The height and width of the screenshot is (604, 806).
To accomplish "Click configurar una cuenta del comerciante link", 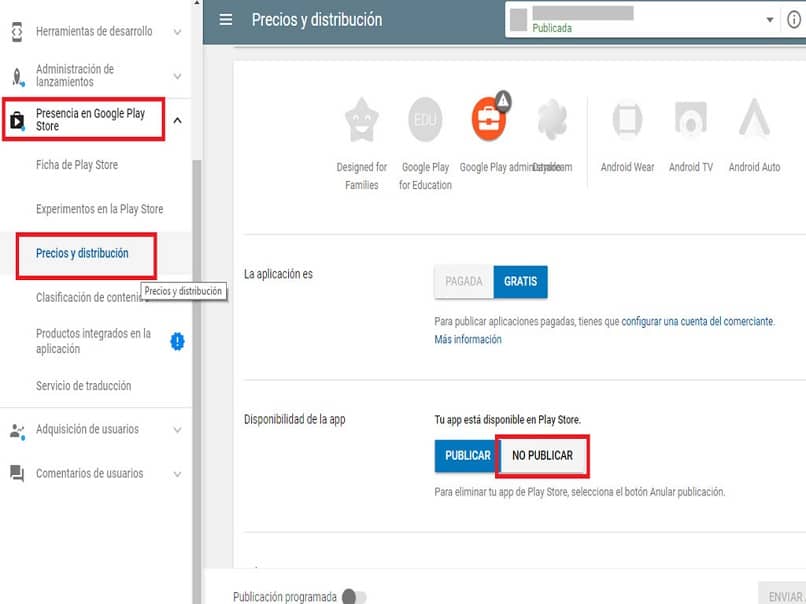I will tap(697, 321).
